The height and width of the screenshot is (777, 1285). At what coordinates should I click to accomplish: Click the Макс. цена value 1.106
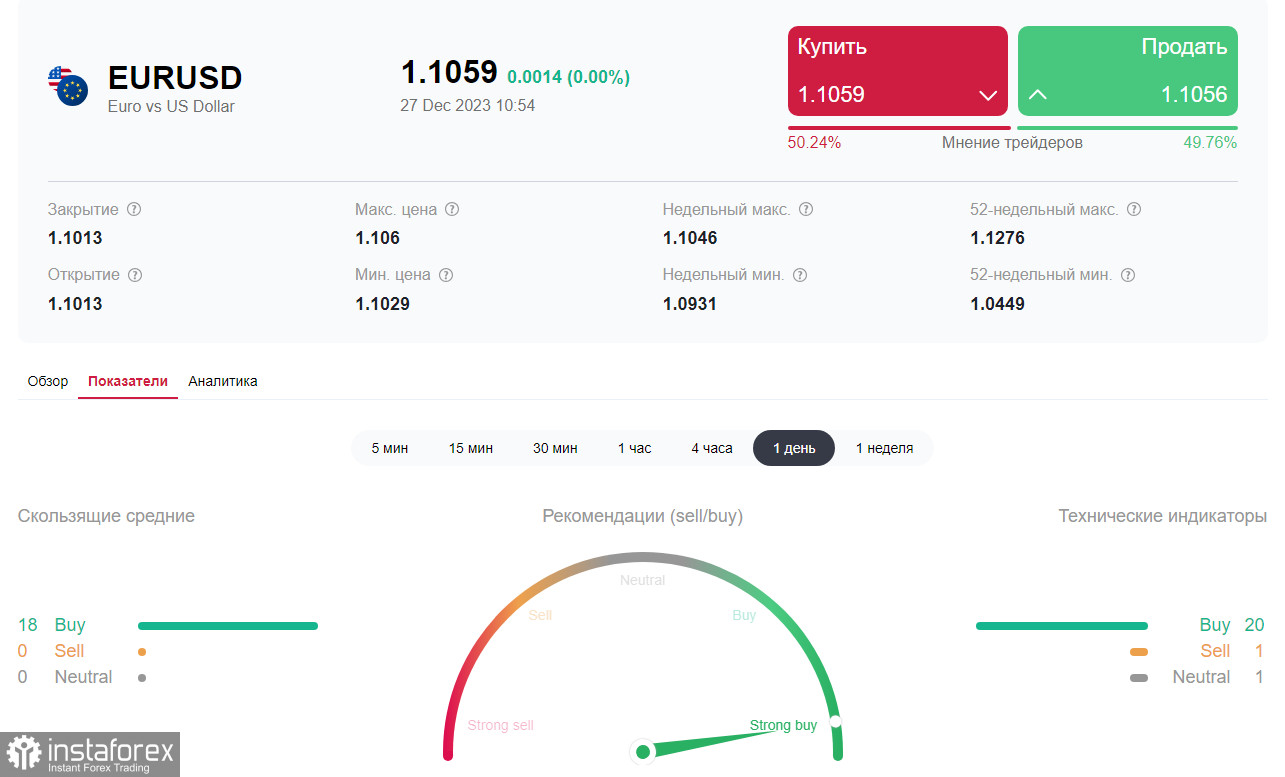click(377, 238)
